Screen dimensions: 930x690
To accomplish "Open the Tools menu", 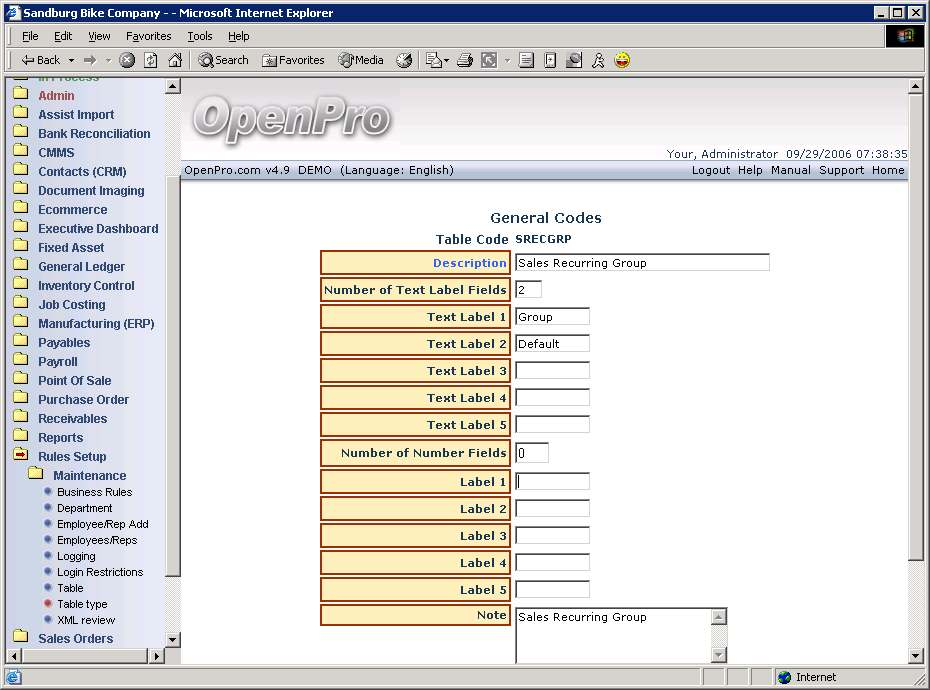I will [200, 36].
